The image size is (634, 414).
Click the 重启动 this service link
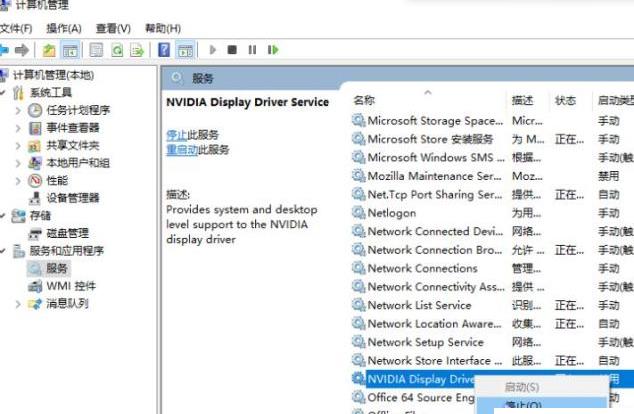[182, 150]
